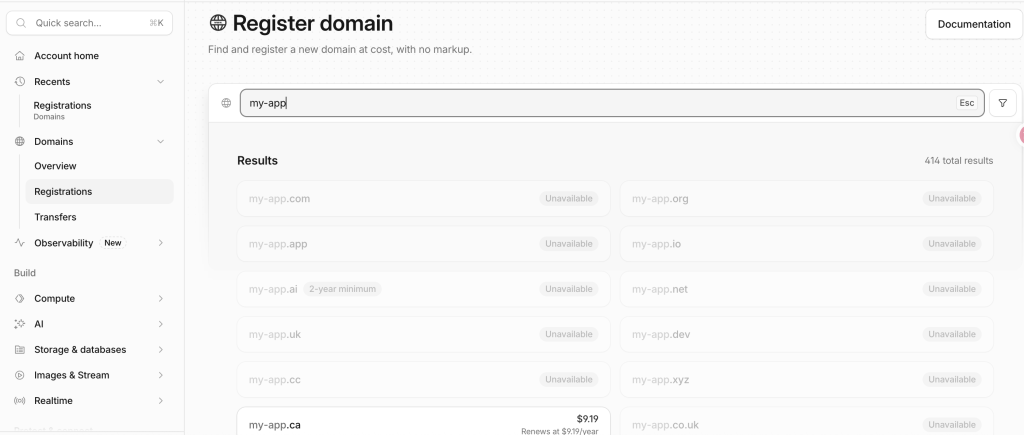Click the Storage & databases icon

tap(20, 349)
